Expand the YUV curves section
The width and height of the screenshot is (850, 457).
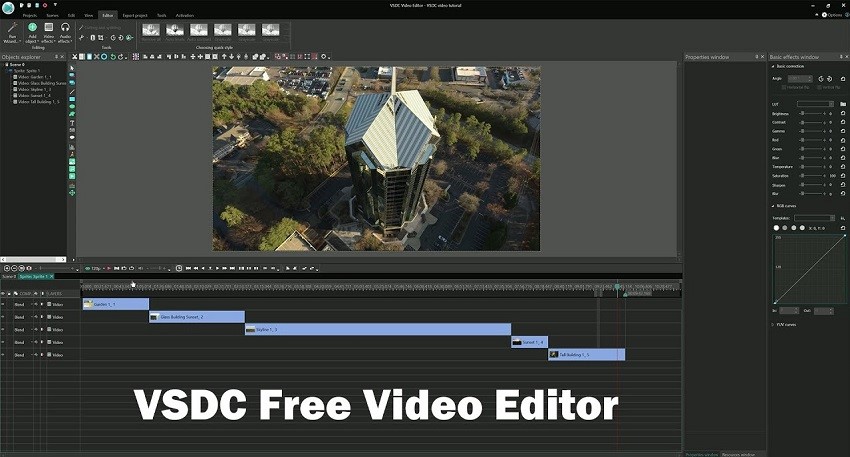pyautogui.click(x=773, y=325)
